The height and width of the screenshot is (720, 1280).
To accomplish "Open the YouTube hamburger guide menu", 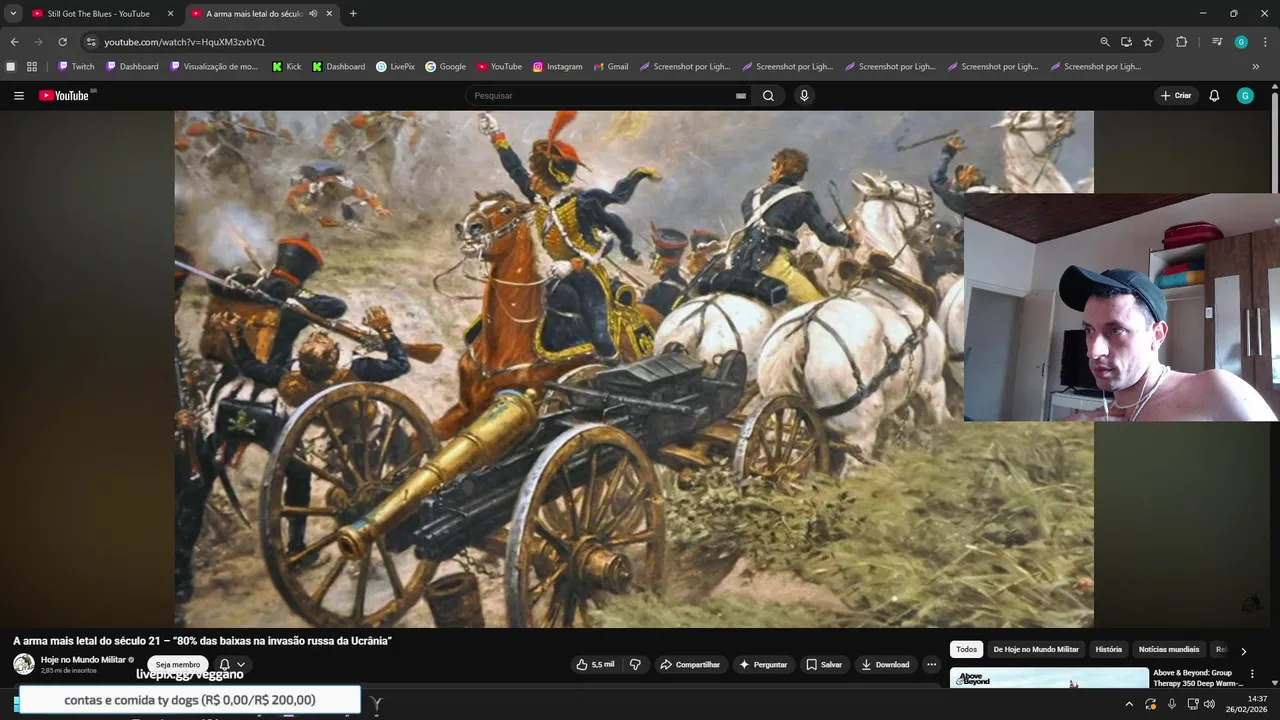I will (19, 96).
